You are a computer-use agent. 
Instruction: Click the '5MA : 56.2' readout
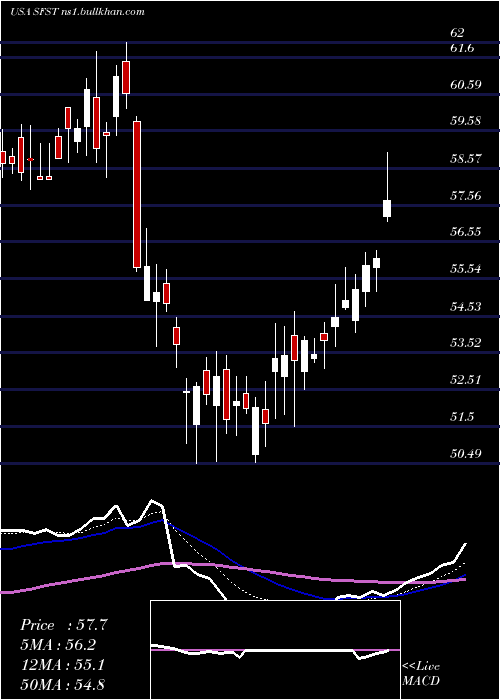pyautogui.click(x=58, y=645)
